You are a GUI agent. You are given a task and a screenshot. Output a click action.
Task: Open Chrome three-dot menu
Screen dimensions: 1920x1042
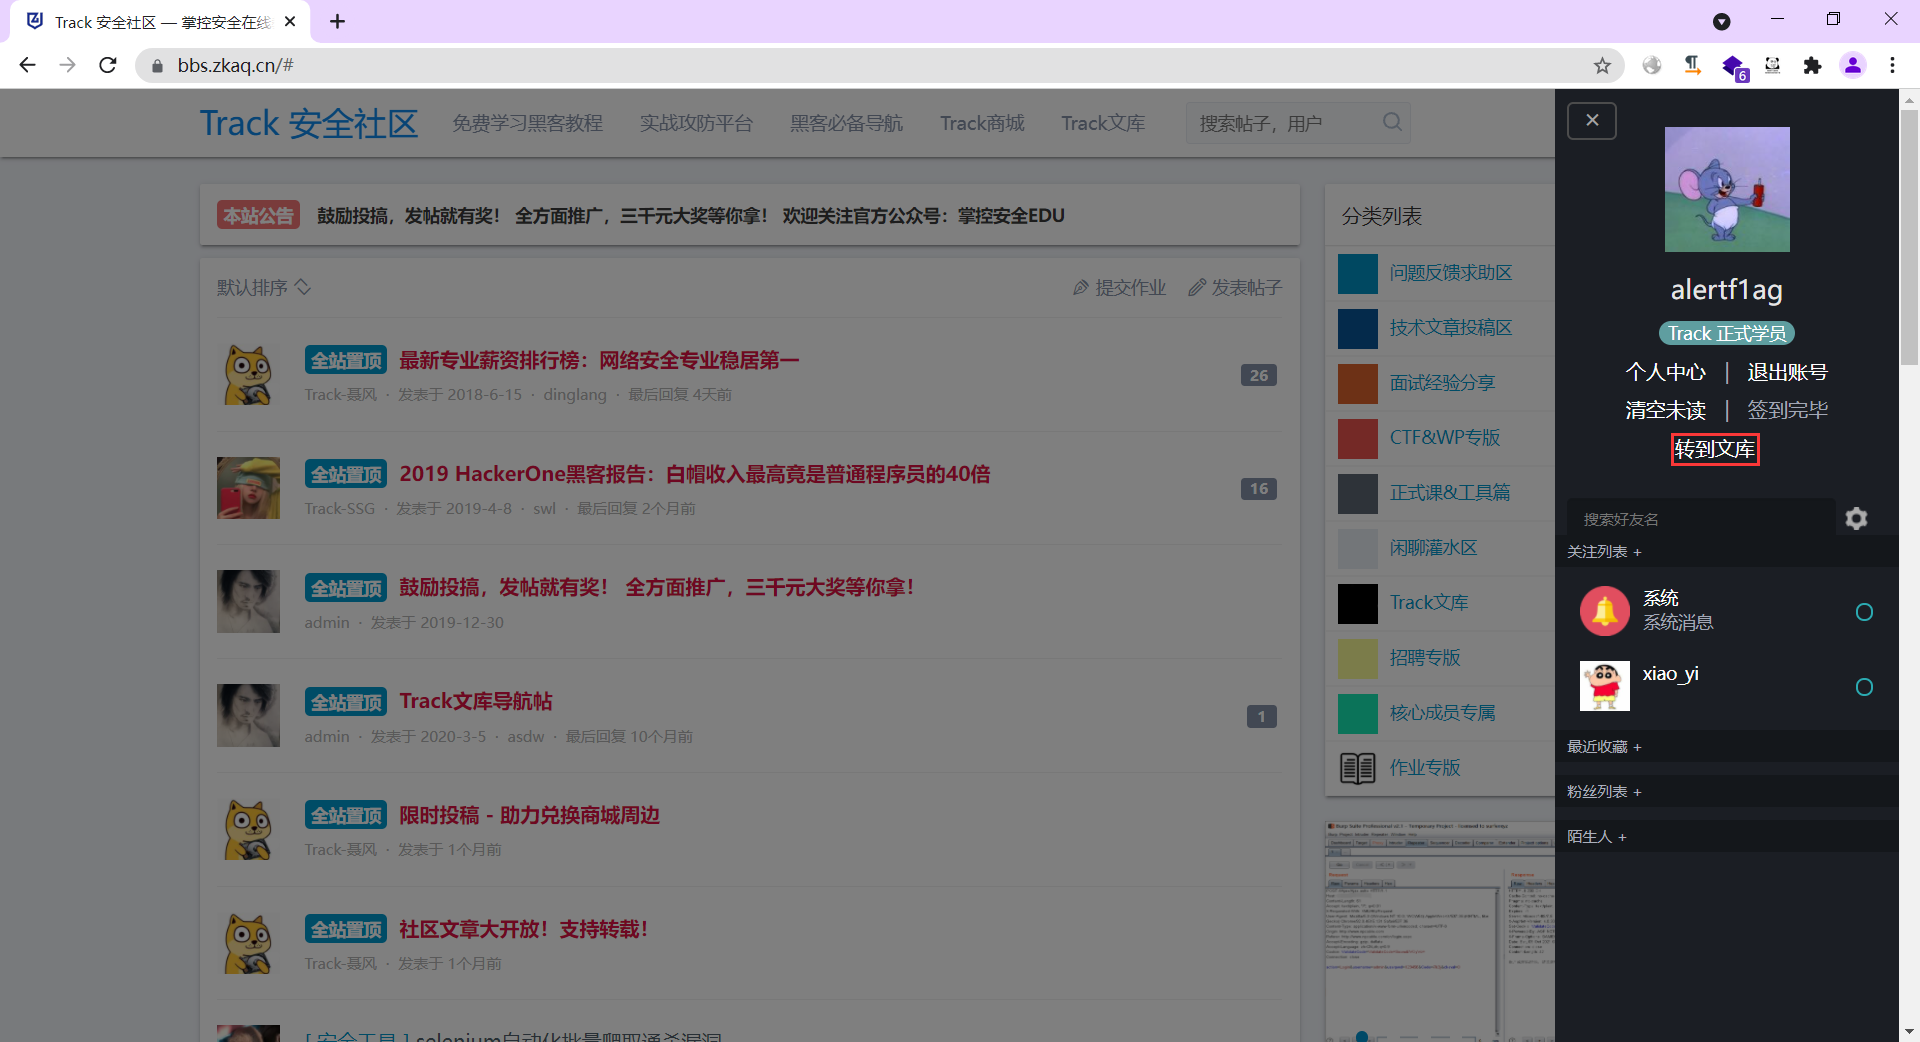point(1892,65)
